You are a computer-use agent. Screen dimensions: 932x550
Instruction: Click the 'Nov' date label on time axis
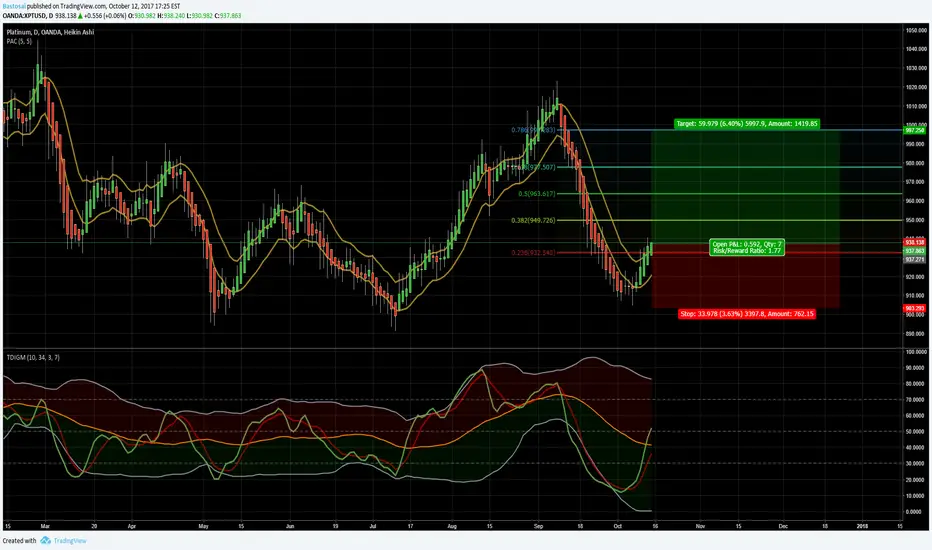pos(700,526)
